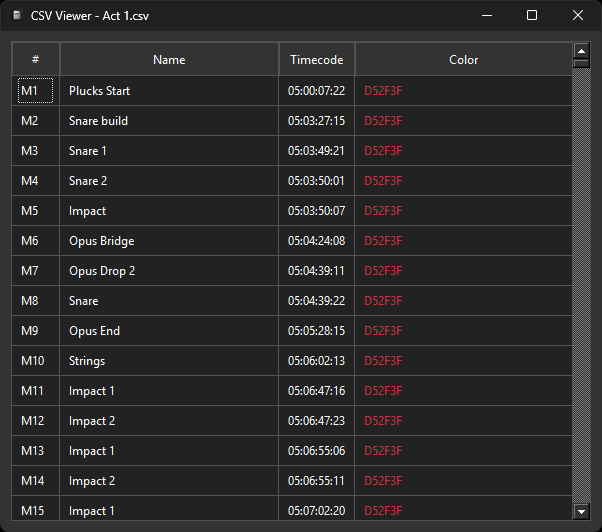Click timecode 05:03:27:15

(x=317, y=121)
